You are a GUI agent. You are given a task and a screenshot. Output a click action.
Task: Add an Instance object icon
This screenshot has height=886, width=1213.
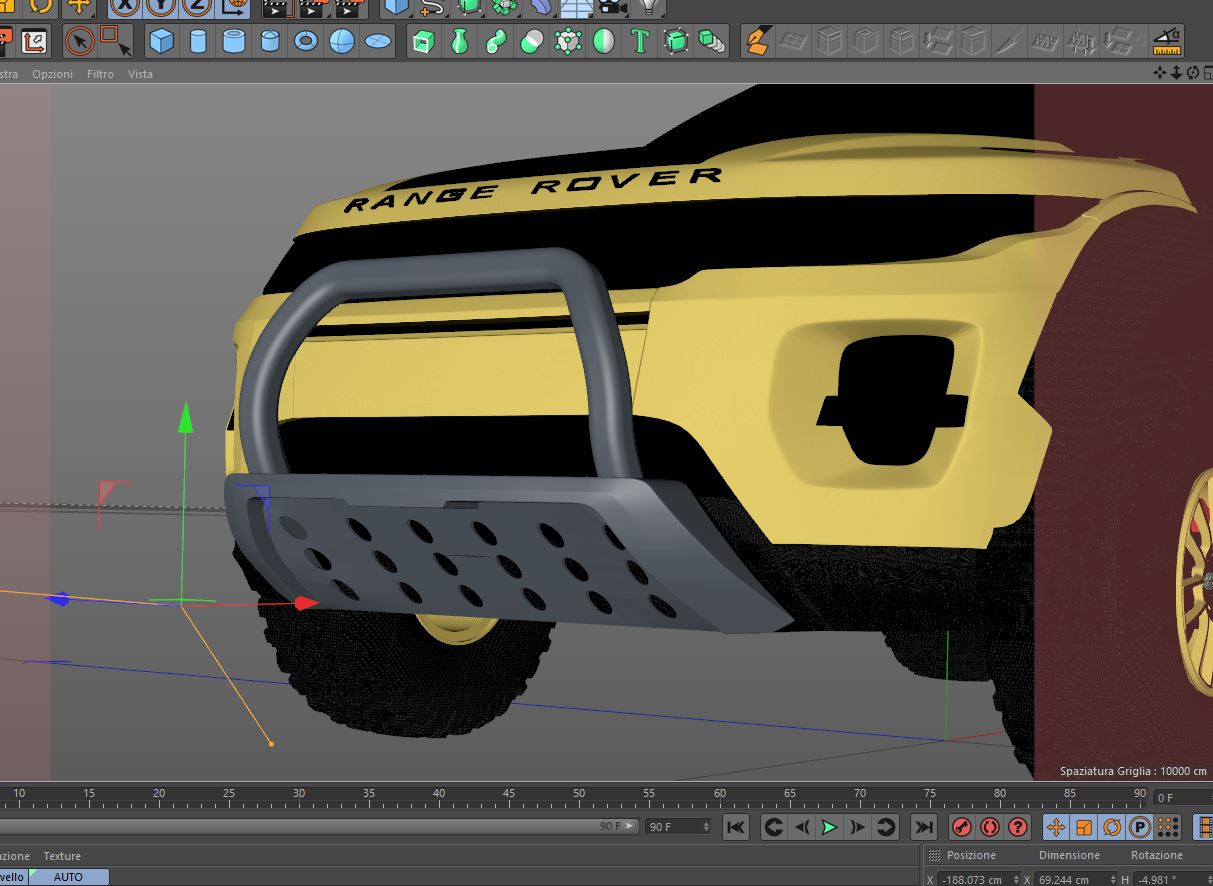pos(676,42)
